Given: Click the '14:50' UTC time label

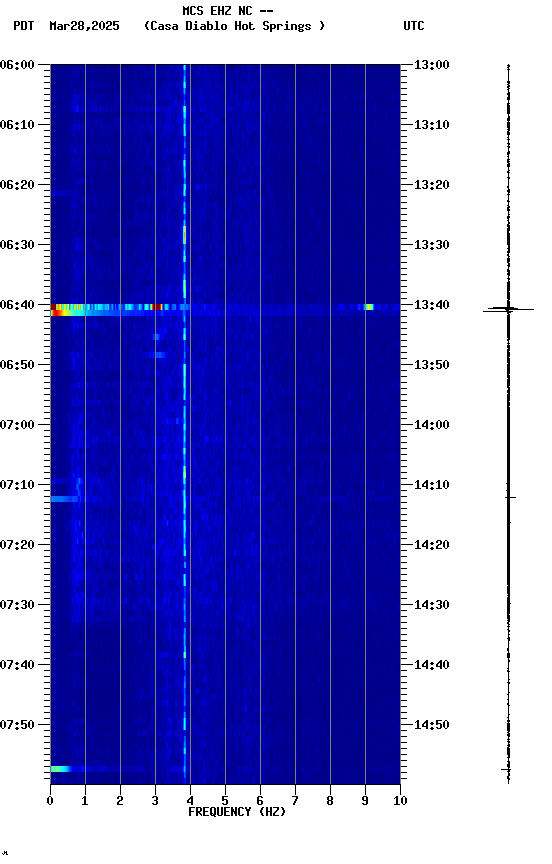Looking at the screenshot, I should click(432, 725).
